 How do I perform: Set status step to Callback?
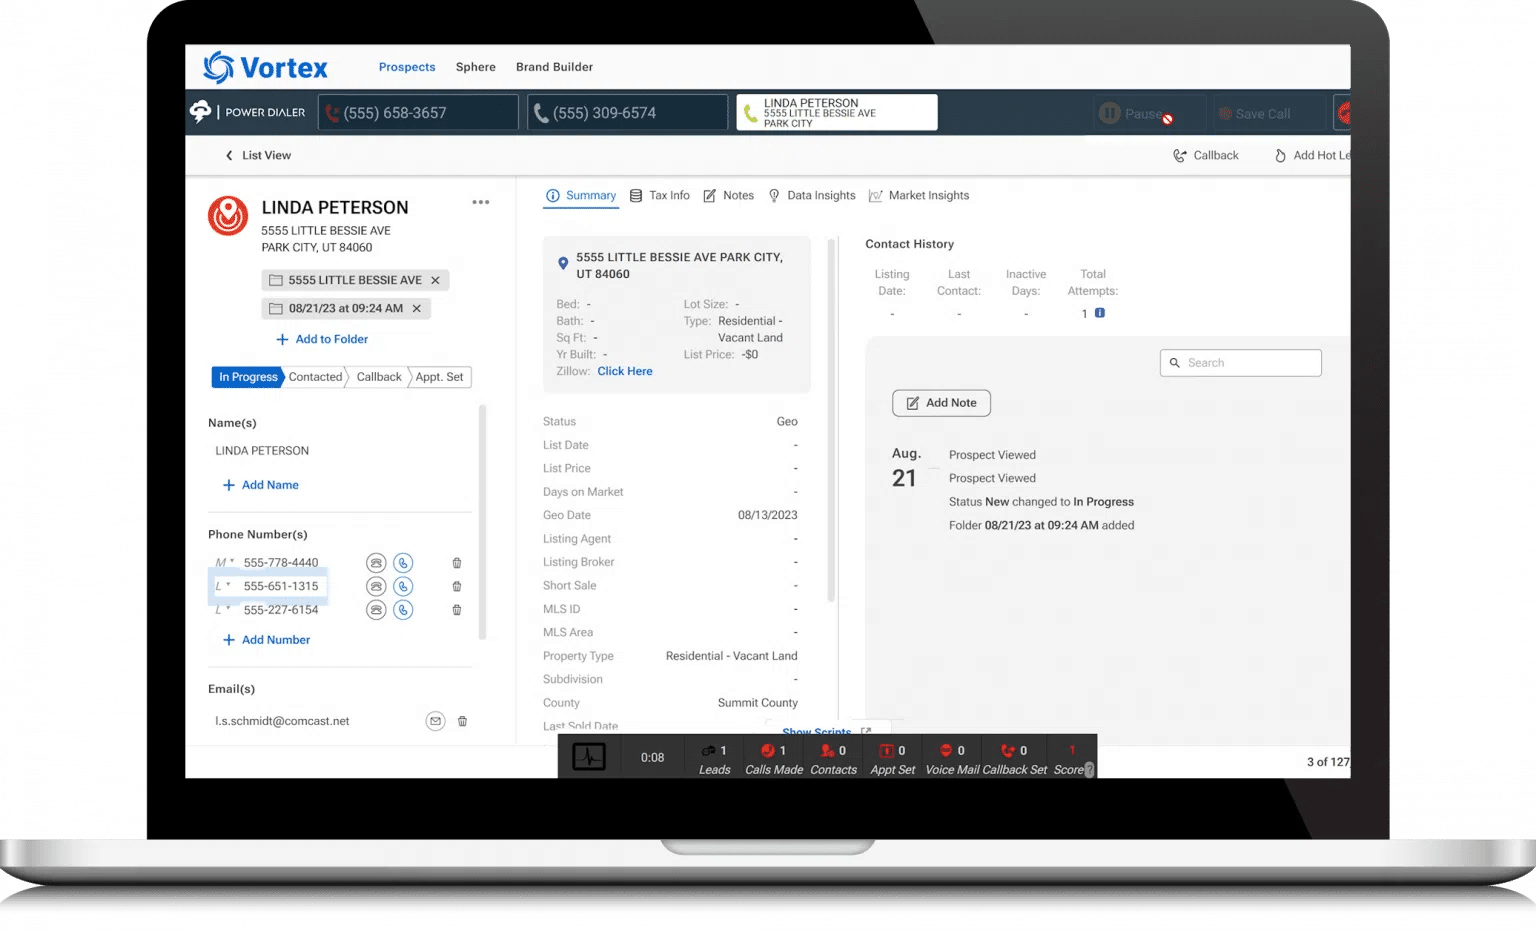379,377
